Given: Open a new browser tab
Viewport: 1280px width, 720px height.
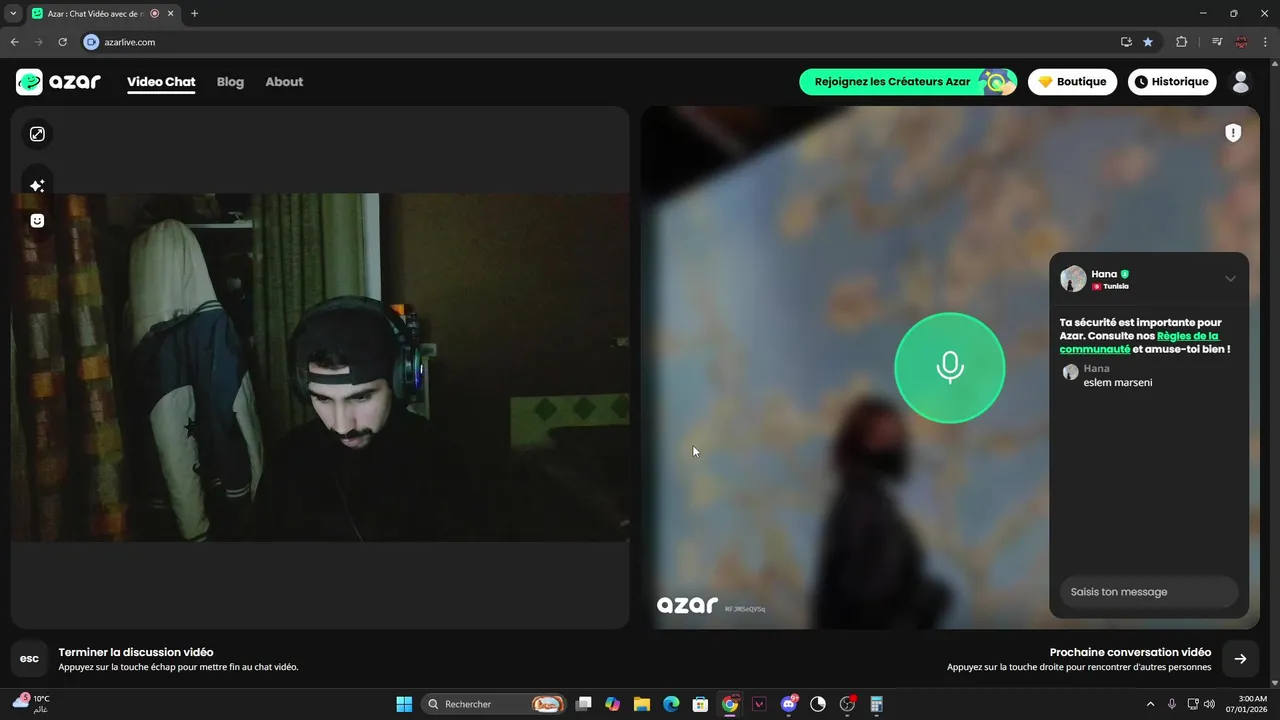Looking at the screenshot, I should click(194, 14).
